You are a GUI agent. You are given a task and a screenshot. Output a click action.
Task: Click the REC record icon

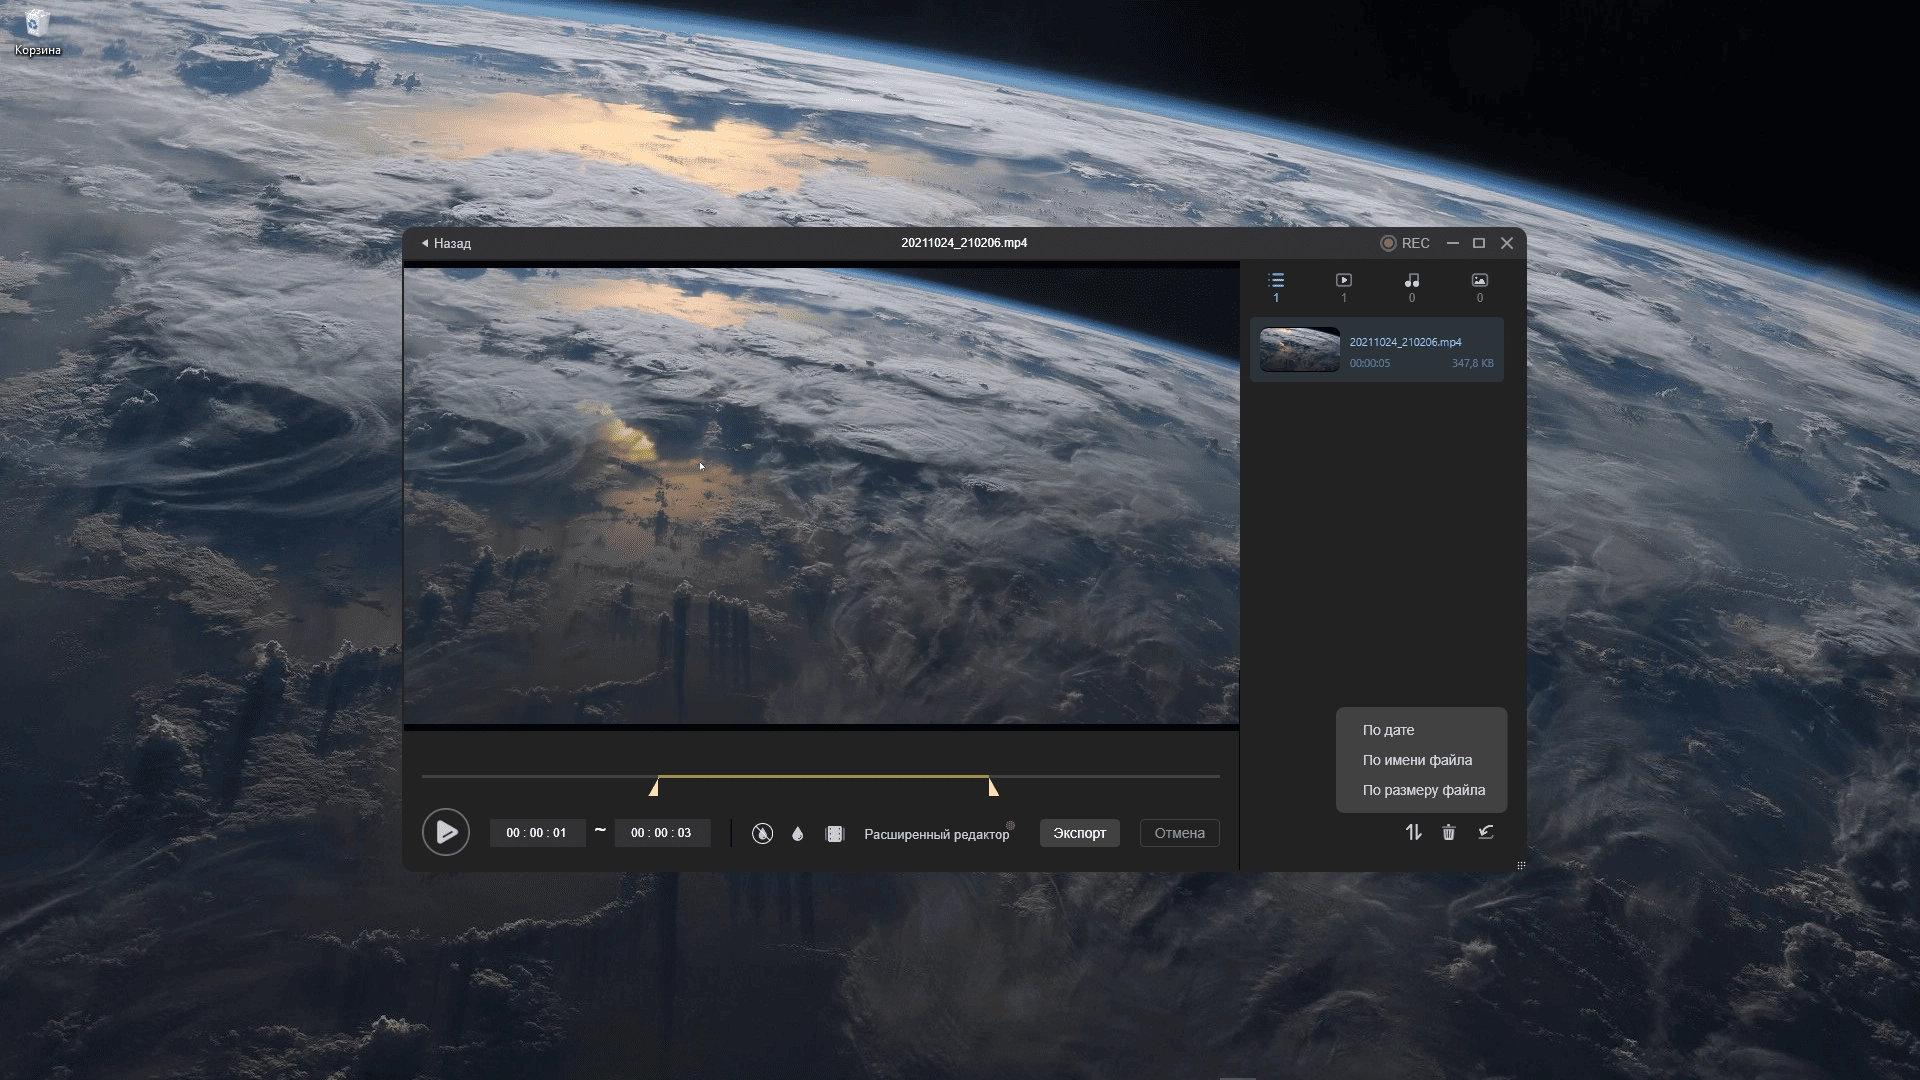[x=1388, y=243]
